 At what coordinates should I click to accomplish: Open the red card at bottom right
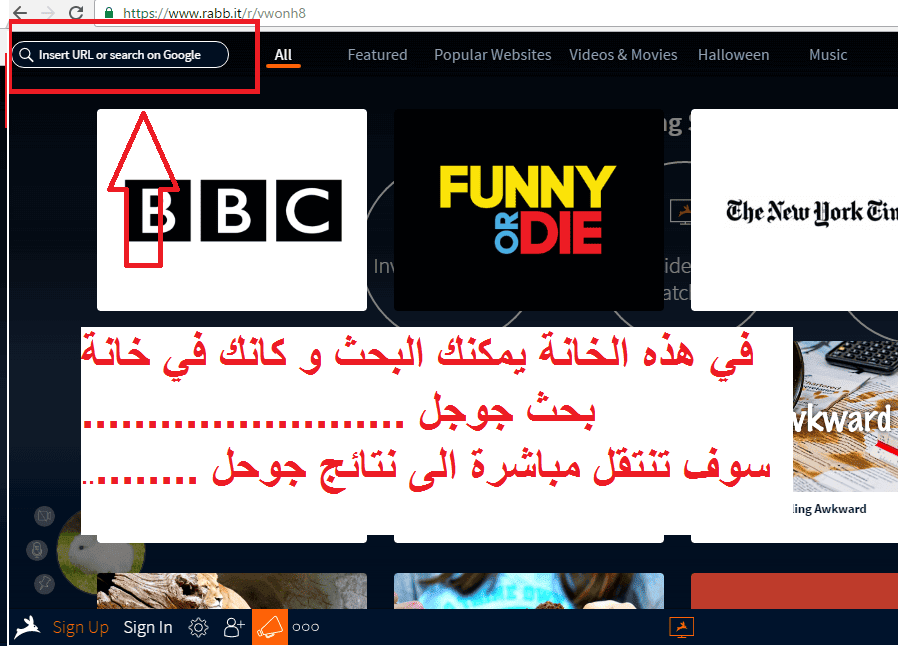pyautogui.click(x=794, y=591)
